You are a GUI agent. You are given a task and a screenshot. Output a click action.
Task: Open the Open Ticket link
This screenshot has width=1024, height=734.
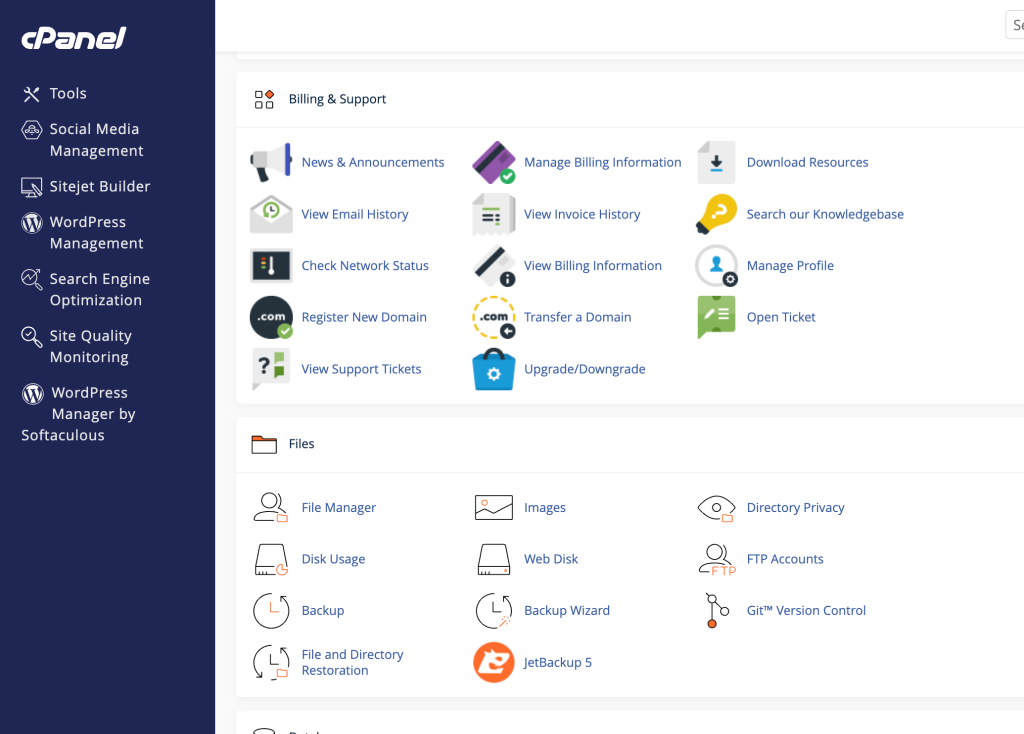coord(780,317)
